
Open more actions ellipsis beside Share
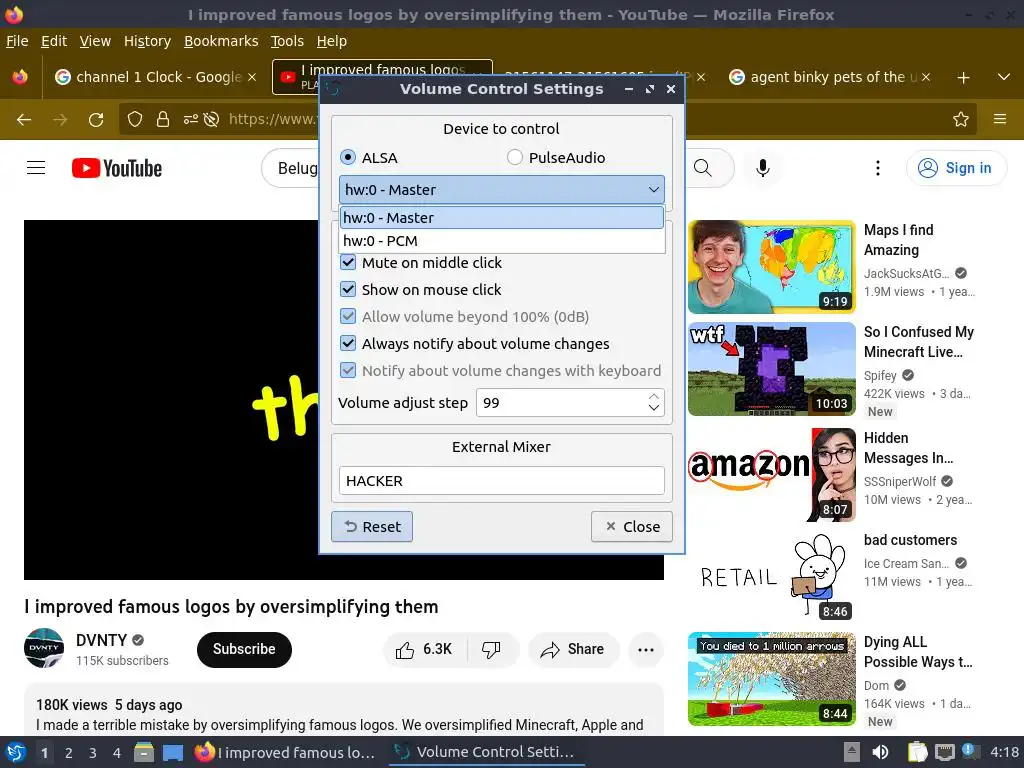coord(646,650)
